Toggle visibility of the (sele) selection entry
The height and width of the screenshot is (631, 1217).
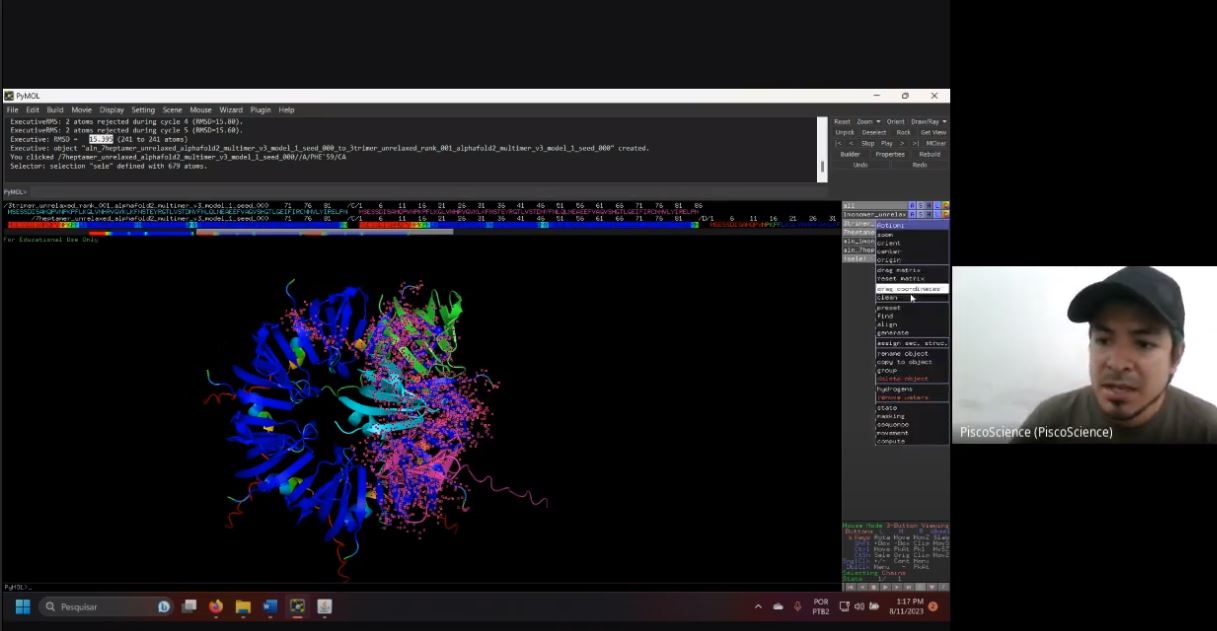(x=855, y=258)
